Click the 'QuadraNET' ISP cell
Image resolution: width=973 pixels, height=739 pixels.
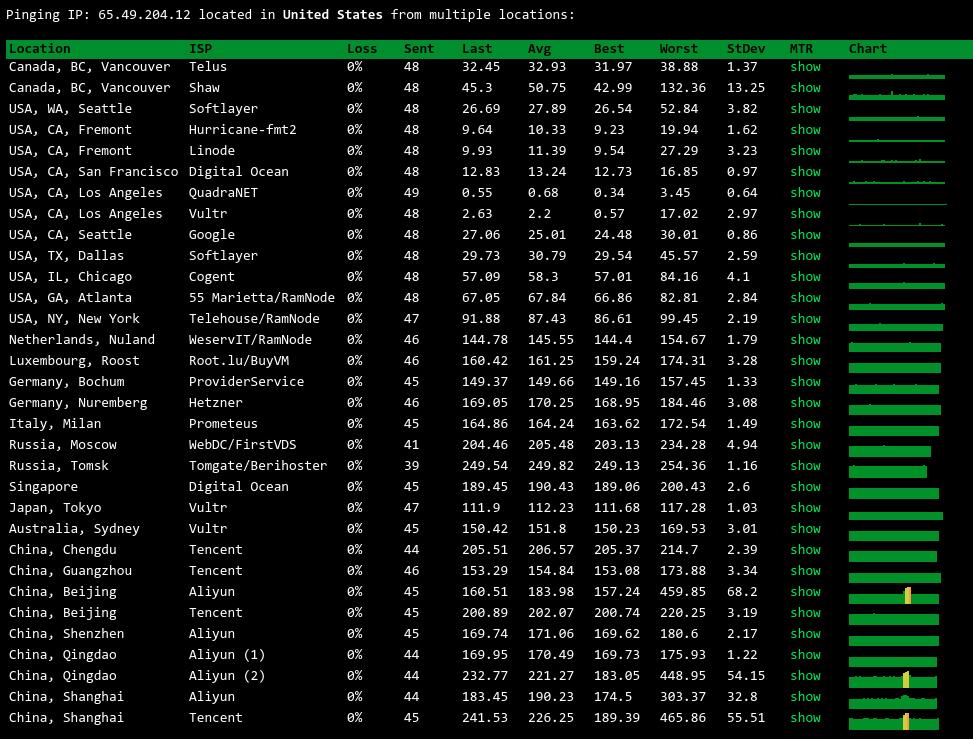pos(223,193)
